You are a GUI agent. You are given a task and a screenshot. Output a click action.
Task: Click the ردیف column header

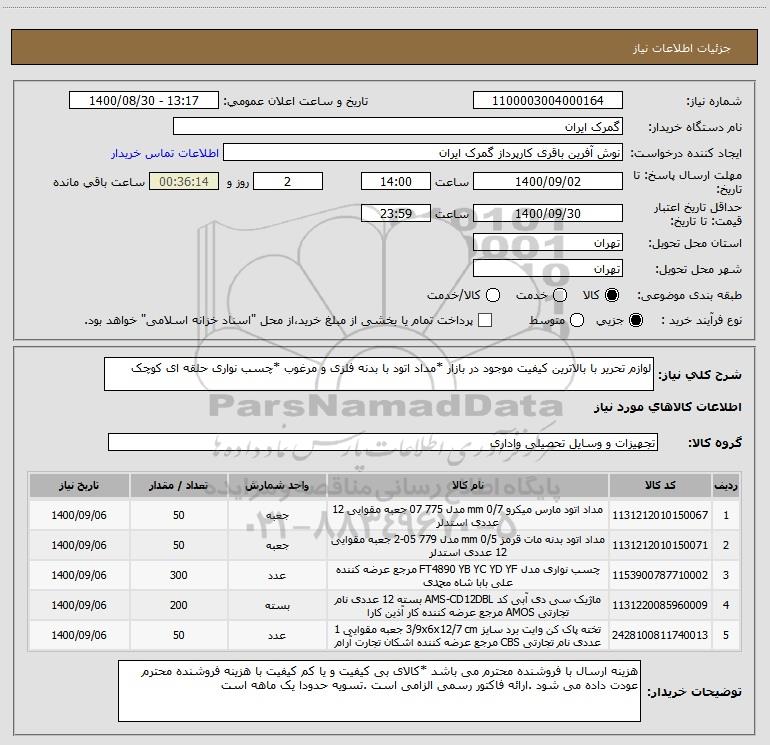pos(726,486)
